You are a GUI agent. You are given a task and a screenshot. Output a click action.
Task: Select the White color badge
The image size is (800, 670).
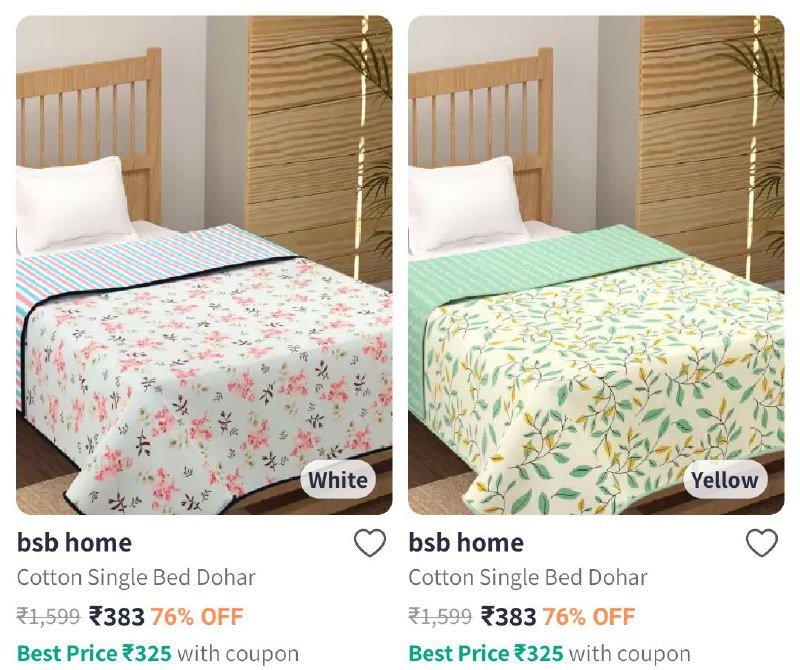(x=338, y=480)
